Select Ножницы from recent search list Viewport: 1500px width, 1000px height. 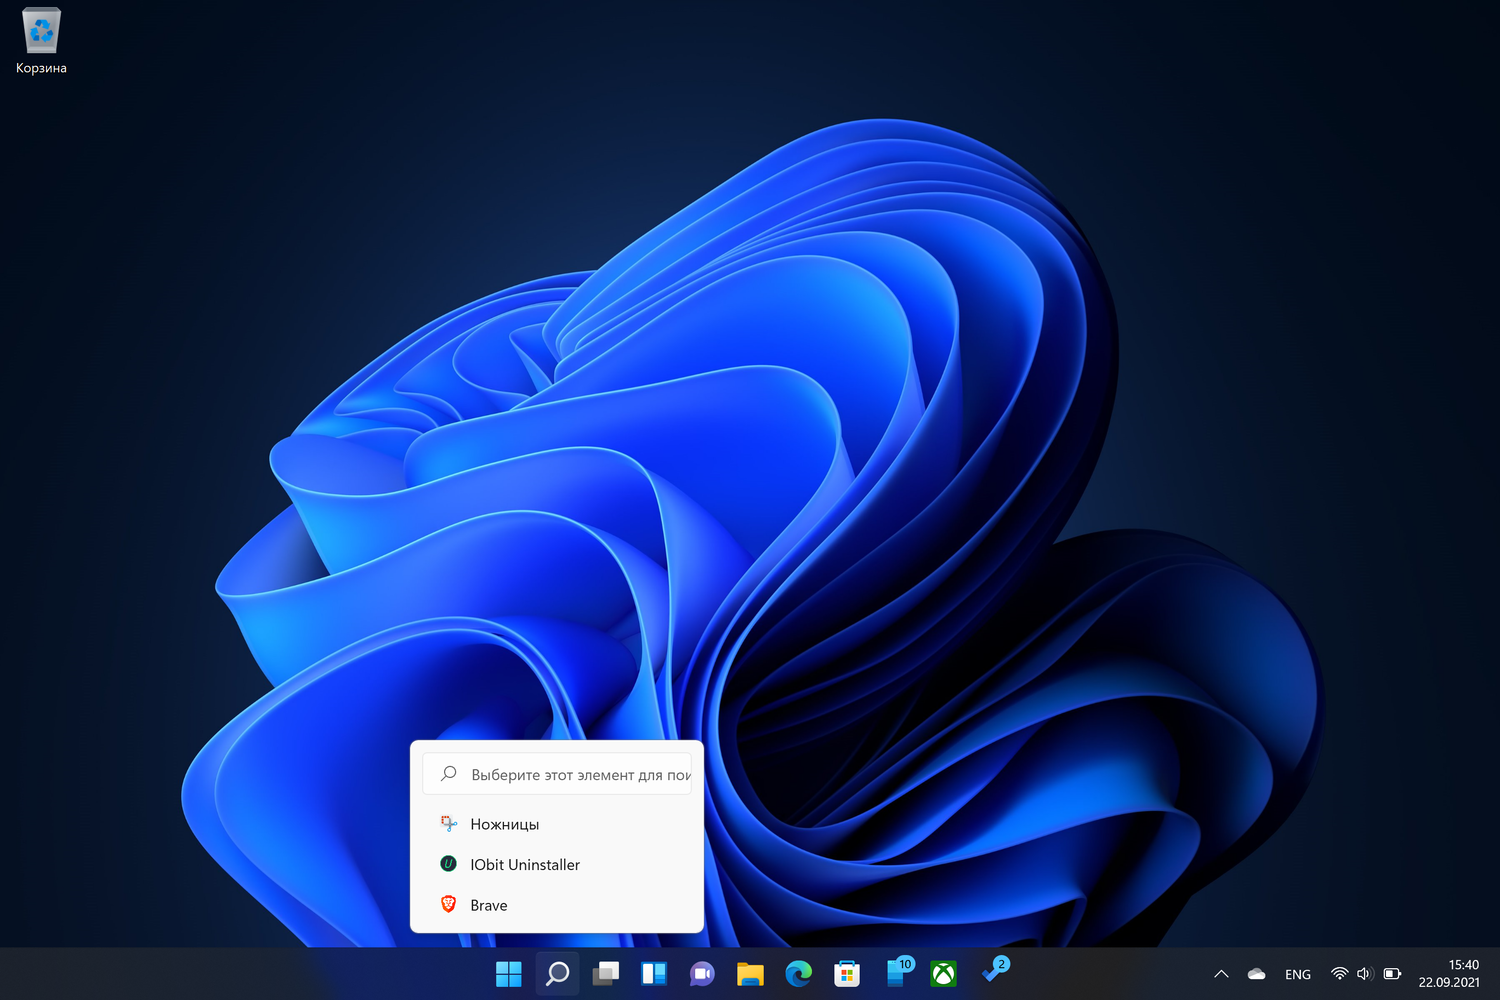[505, 824]
